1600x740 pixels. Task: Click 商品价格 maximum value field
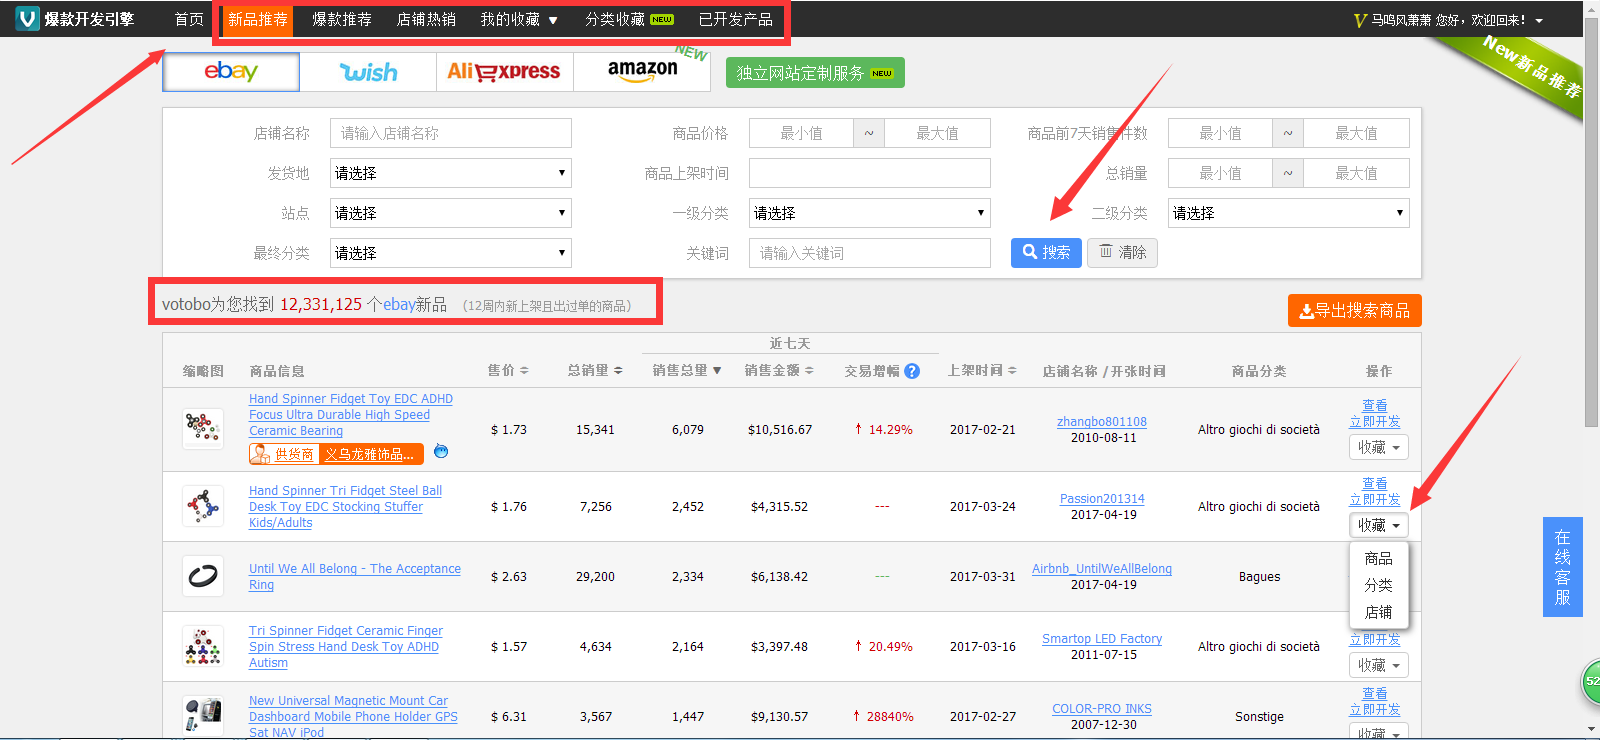point(938,133)
